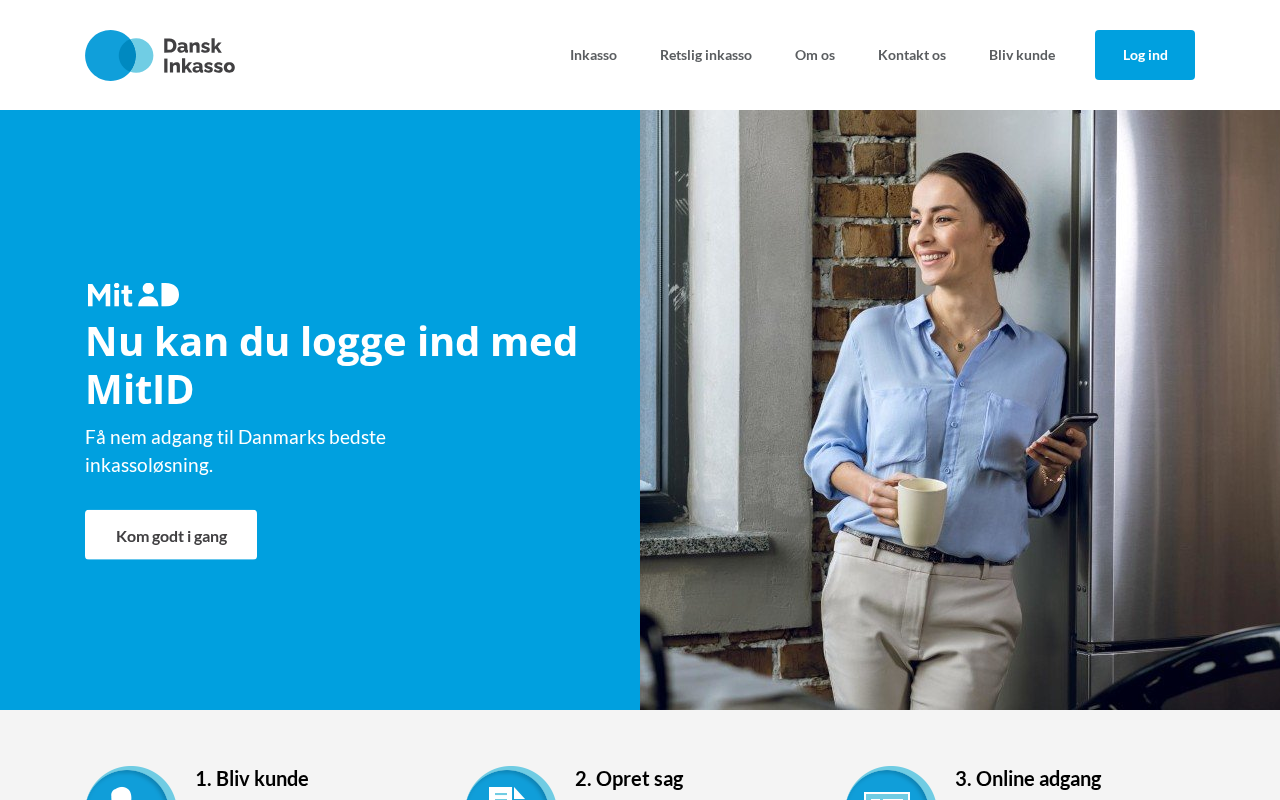Click the heading 3. Online adgang
Image resolution: width=1280 pixels, height=800 pixels.
[1028, 778]
